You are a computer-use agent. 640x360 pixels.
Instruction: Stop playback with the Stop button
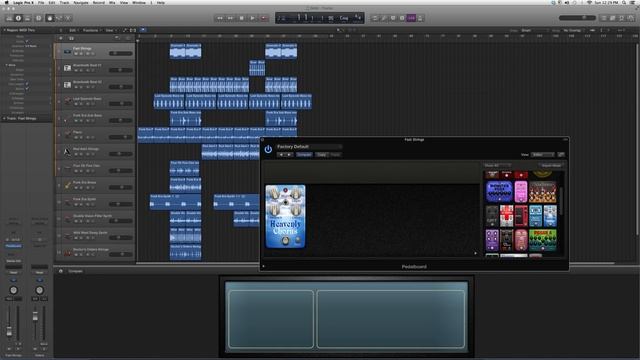(x=242, y=18)
